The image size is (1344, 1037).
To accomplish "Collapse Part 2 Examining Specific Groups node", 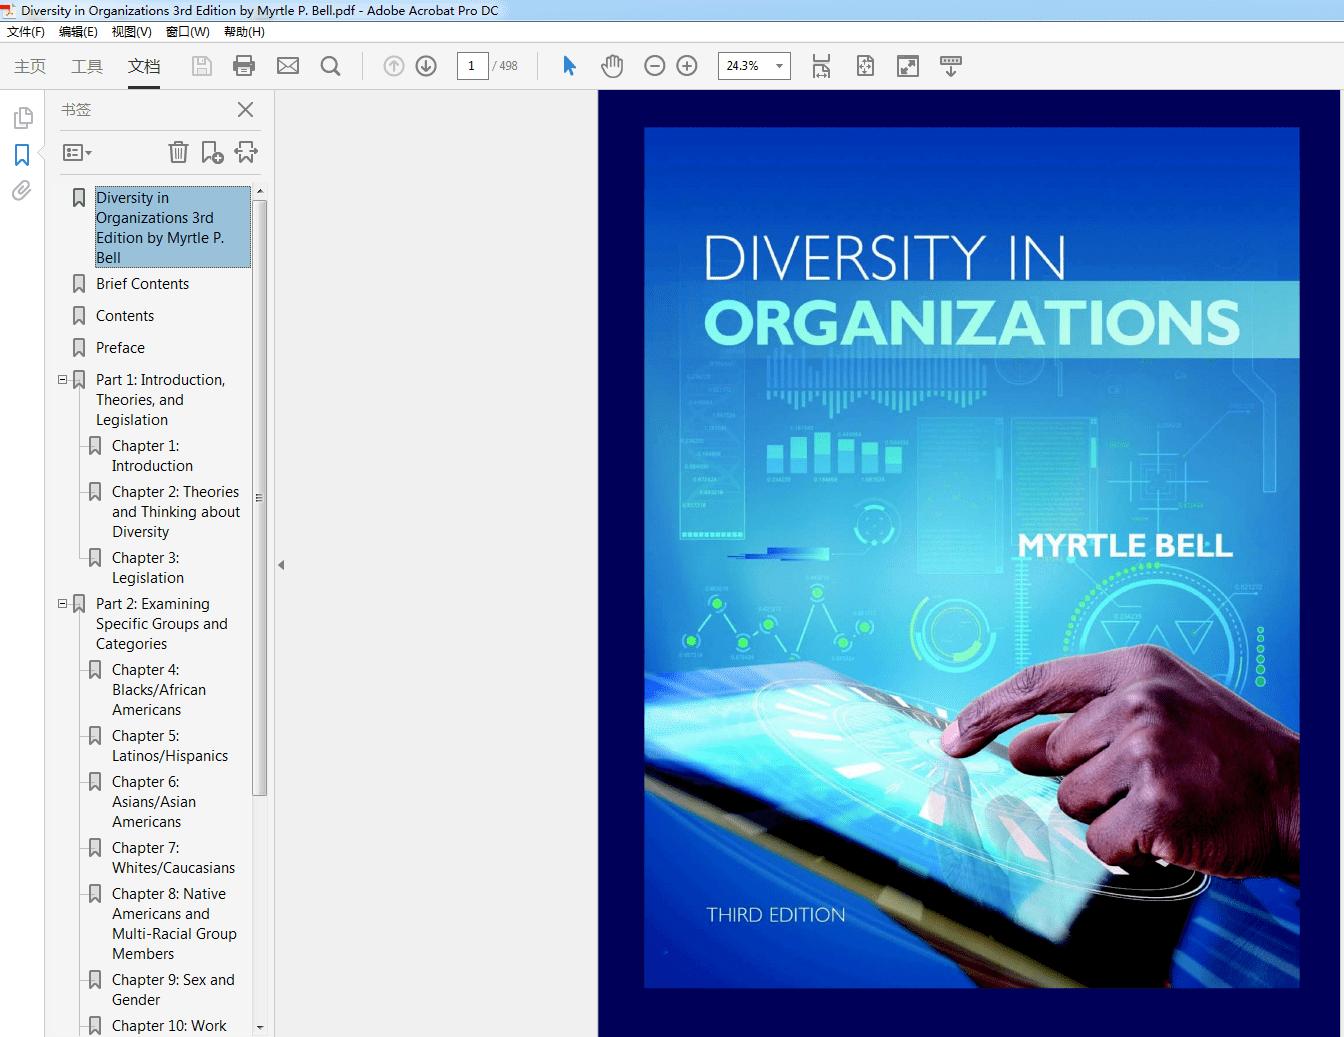I will [63, 604].
